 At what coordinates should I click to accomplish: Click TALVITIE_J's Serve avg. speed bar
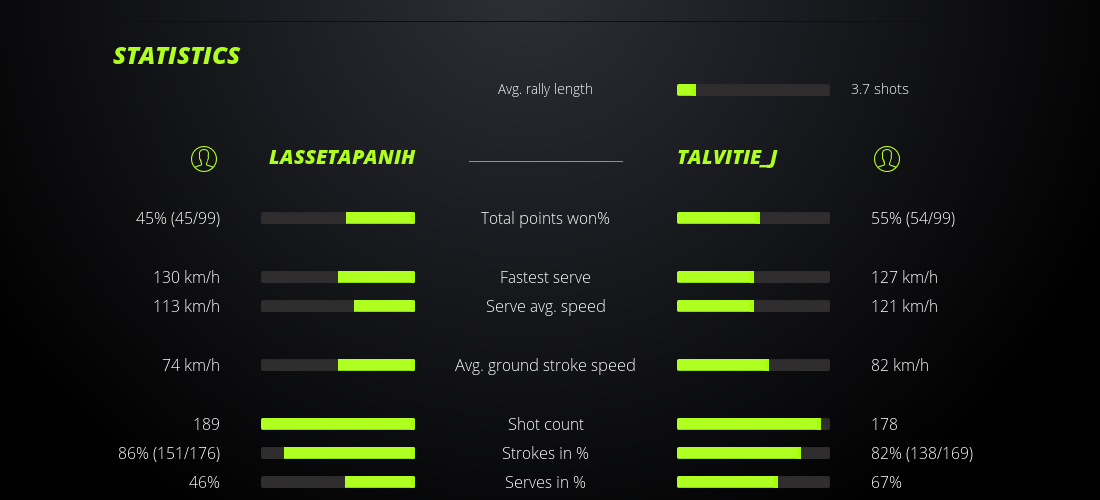coord(753,306)
